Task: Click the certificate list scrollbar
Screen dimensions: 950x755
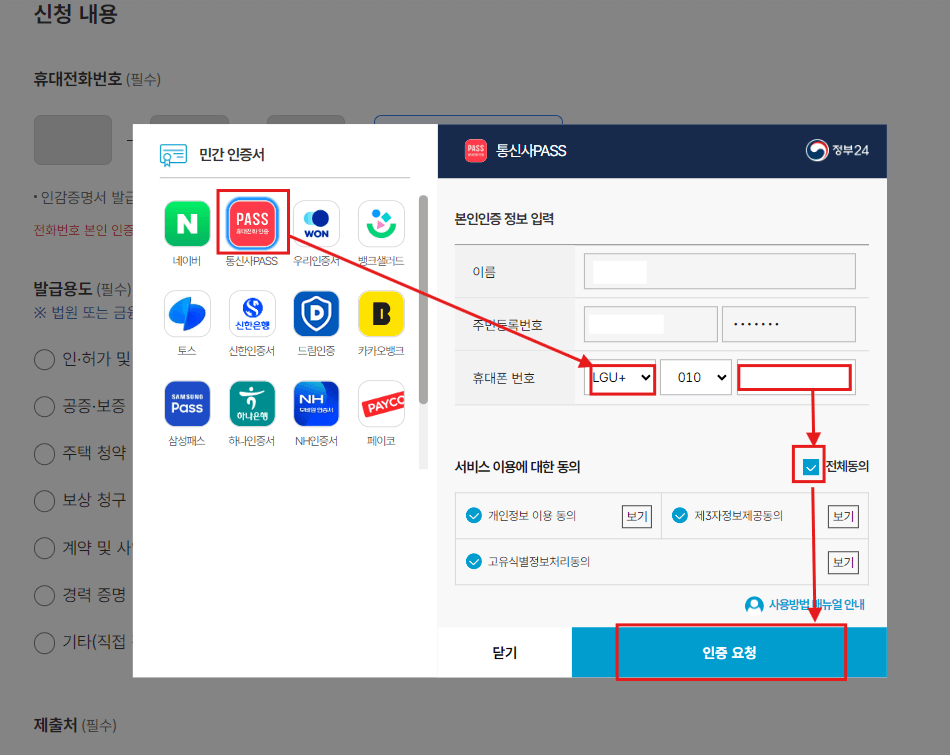Action: point(424,299)
